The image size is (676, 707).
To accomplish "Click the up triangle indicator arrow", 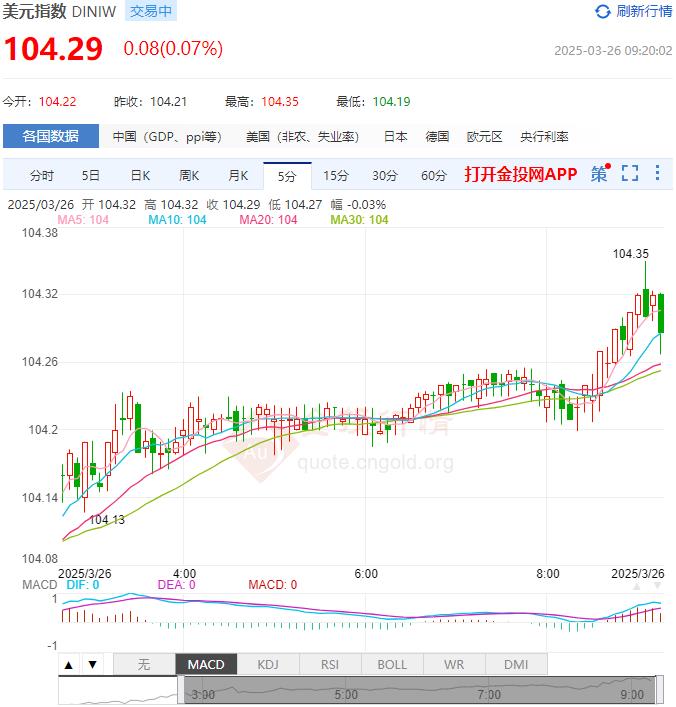I will pos(69,664).
